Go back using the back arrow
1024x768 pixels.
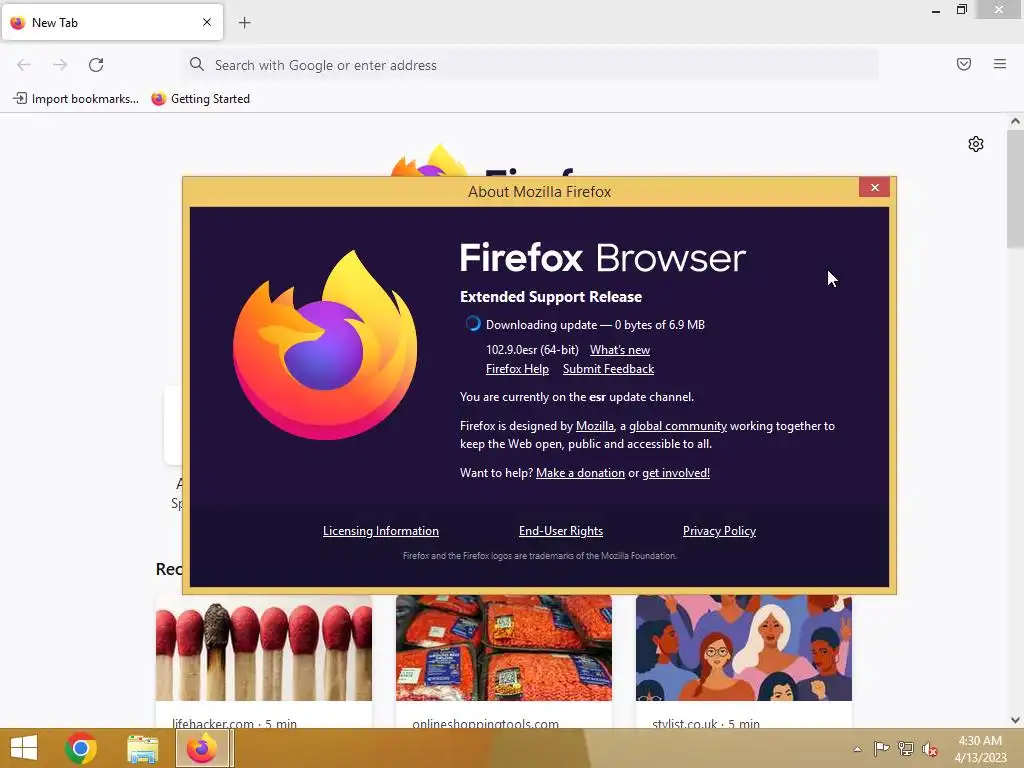pos(24,65)
